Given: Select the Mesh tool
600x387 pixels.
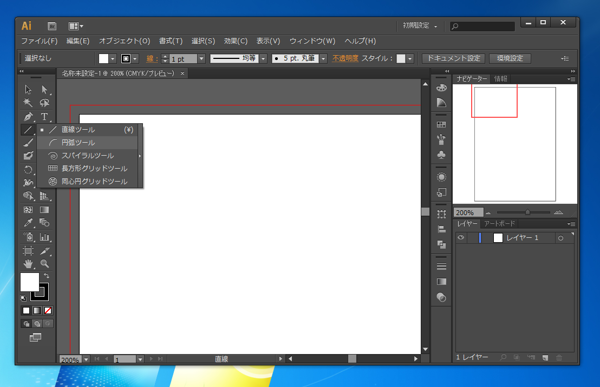Looking at the screenshot, I should click(x=28, y=210).
